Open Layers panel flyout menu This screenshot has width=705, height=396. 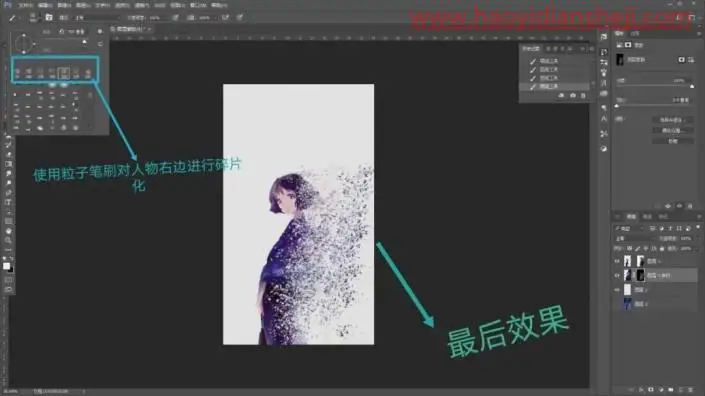pyautogui.click(x=699, y=217)
